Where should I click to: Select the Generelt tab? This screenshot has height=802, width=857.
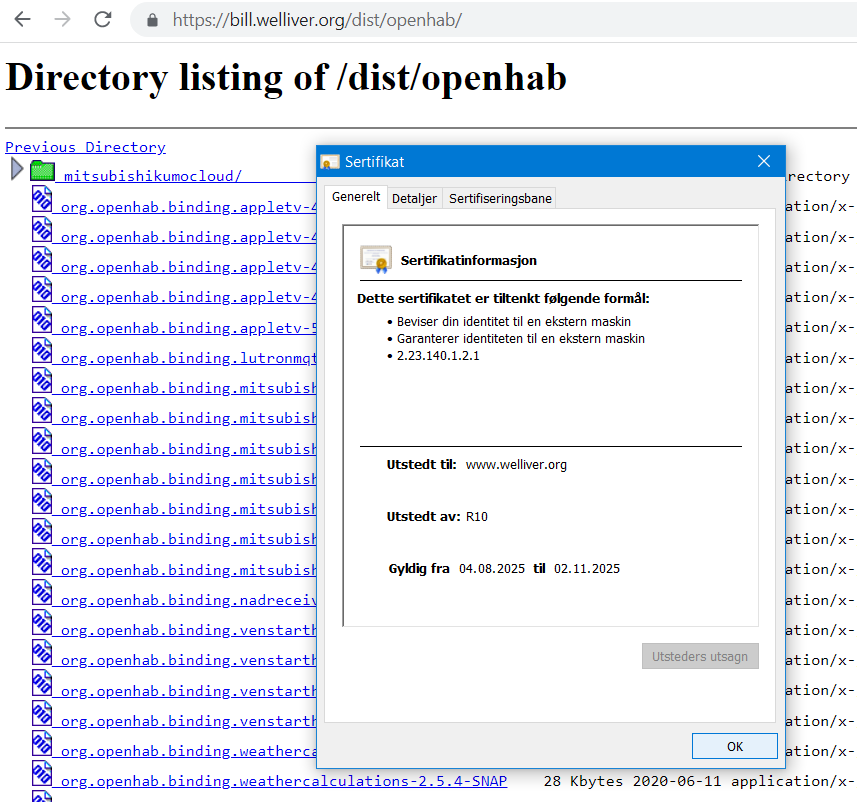pyautogui.click(x=356, y=197)
